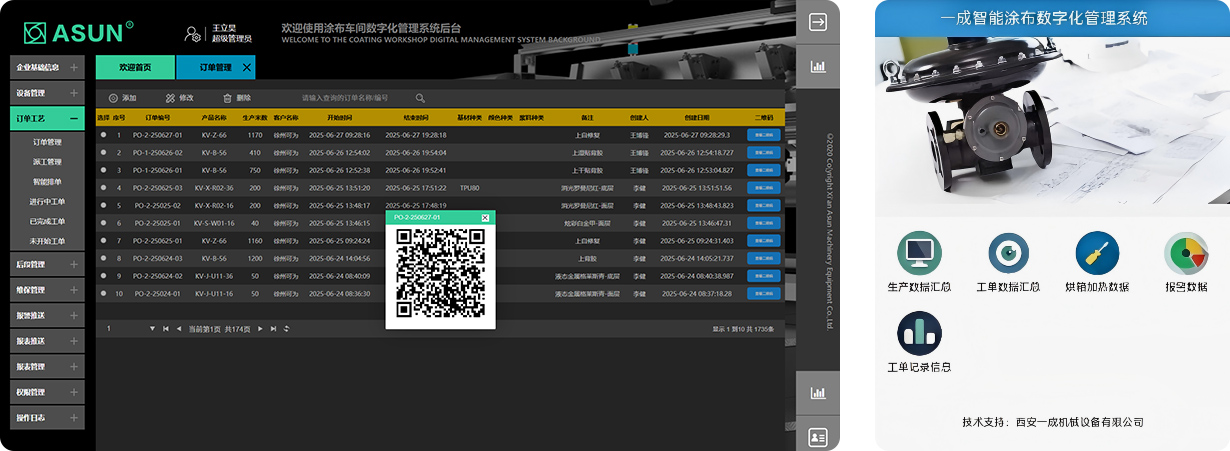Collapse the 订单工艺 sidebar section
Viewport: 1230px width, 451px height.
click(x=74, y=118)
